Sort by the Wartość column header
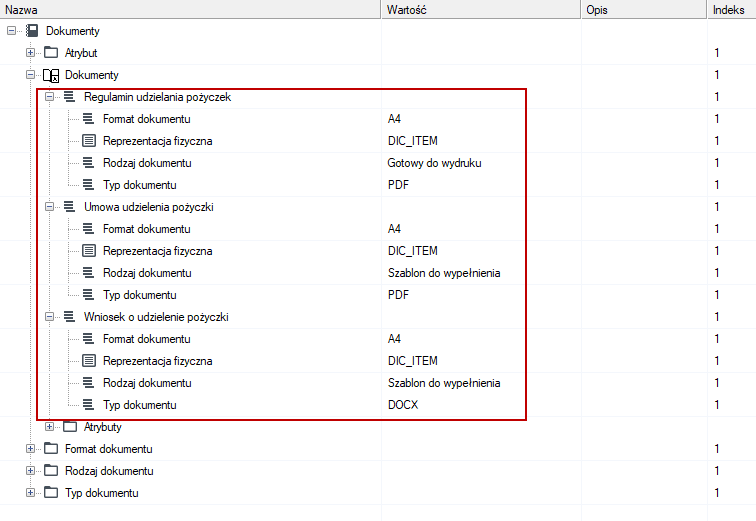This screenshot has width=756, height=521. click(481, 10)
